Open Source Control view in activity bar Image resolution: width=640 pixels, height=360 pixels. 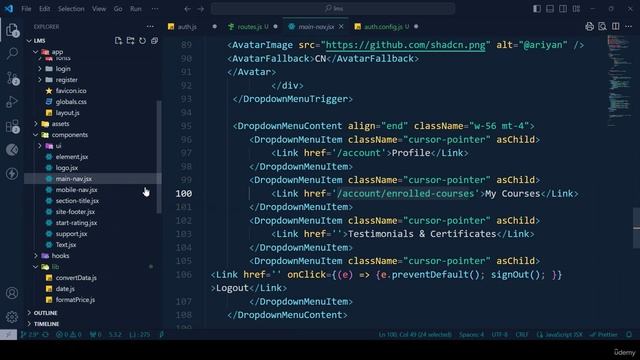pos(12,78)
